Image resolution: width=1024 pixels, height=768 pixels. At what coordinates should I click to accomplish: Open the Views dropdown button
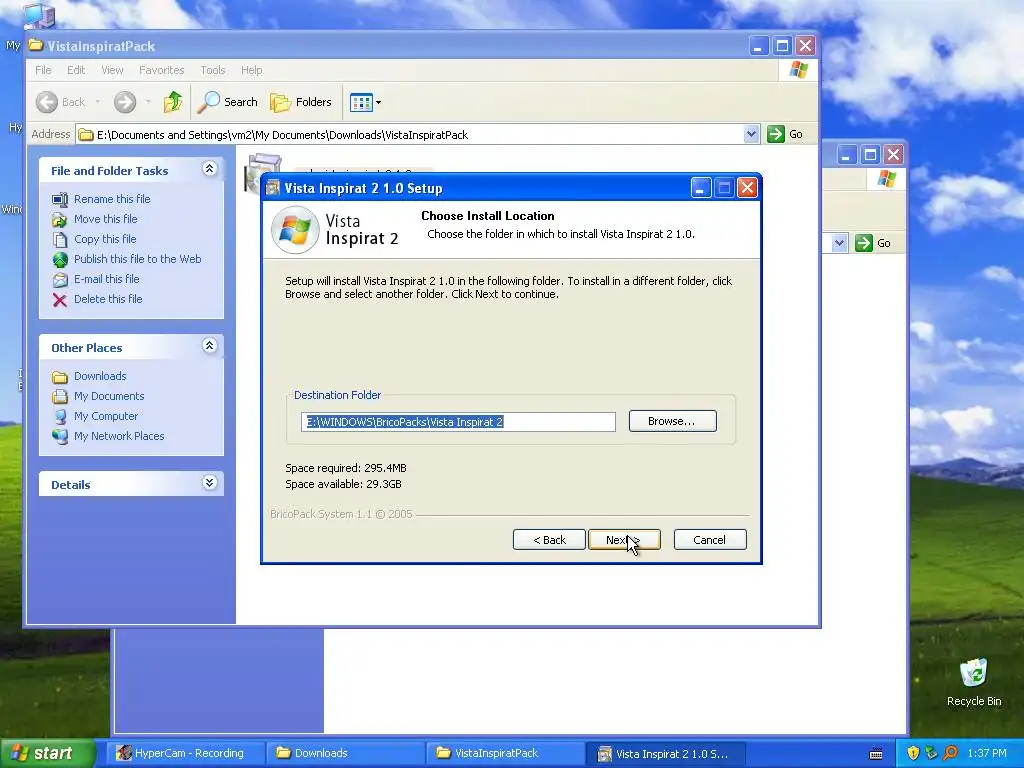coord(365,102)
